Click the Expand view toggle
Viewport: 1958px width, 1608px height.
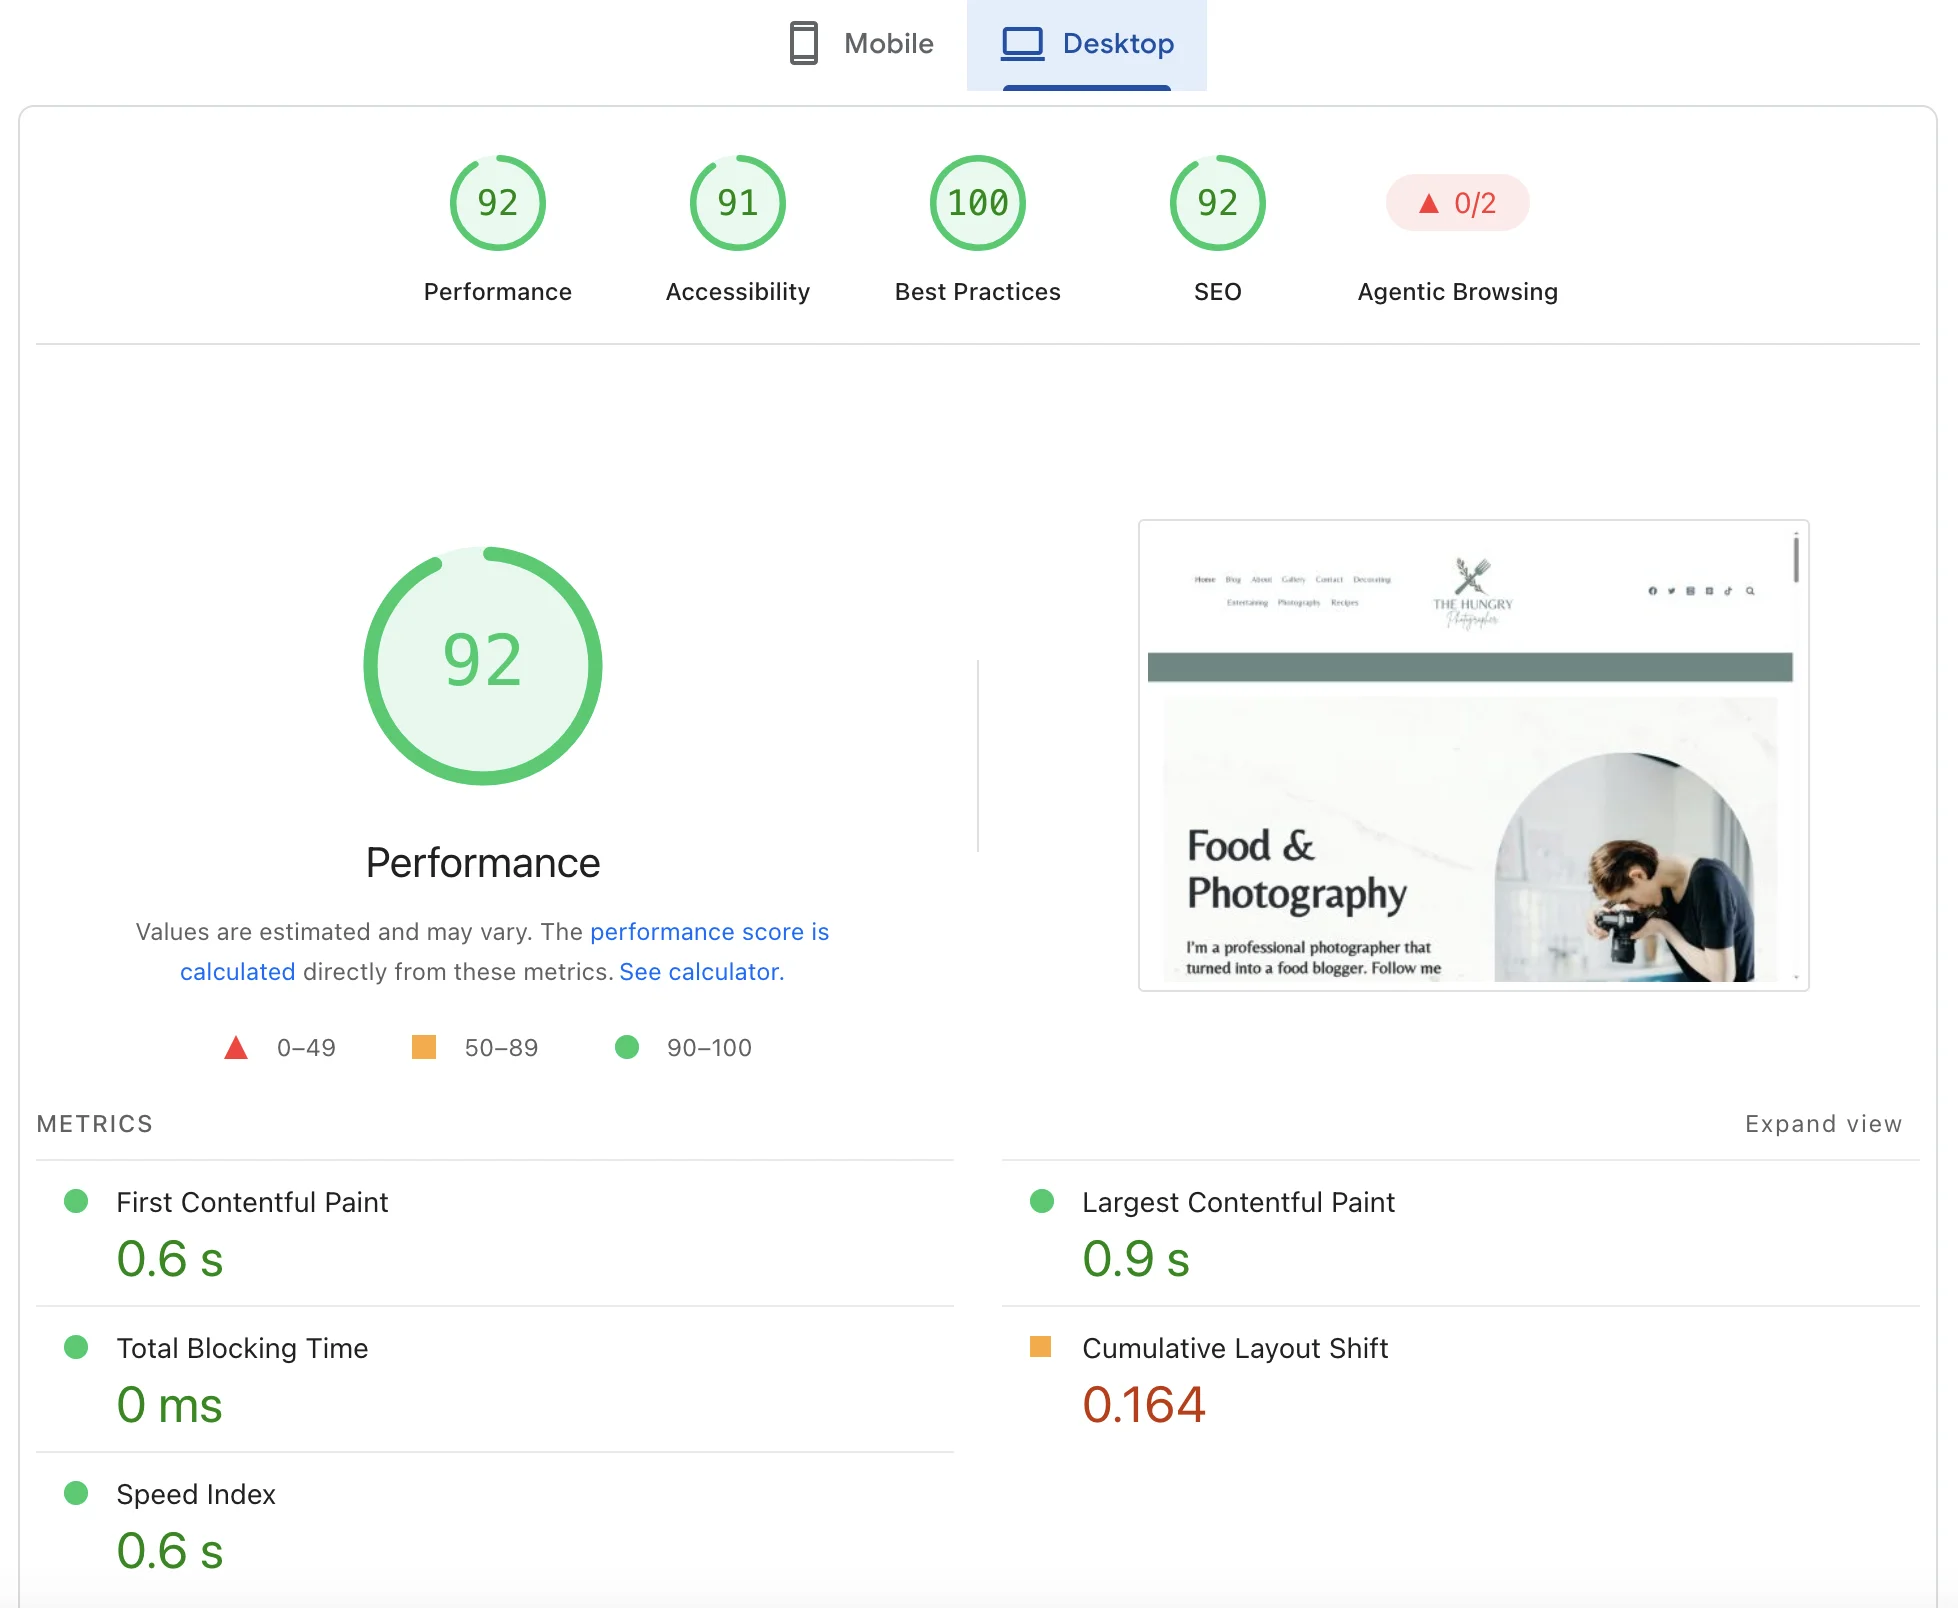coord(1824,1124)
